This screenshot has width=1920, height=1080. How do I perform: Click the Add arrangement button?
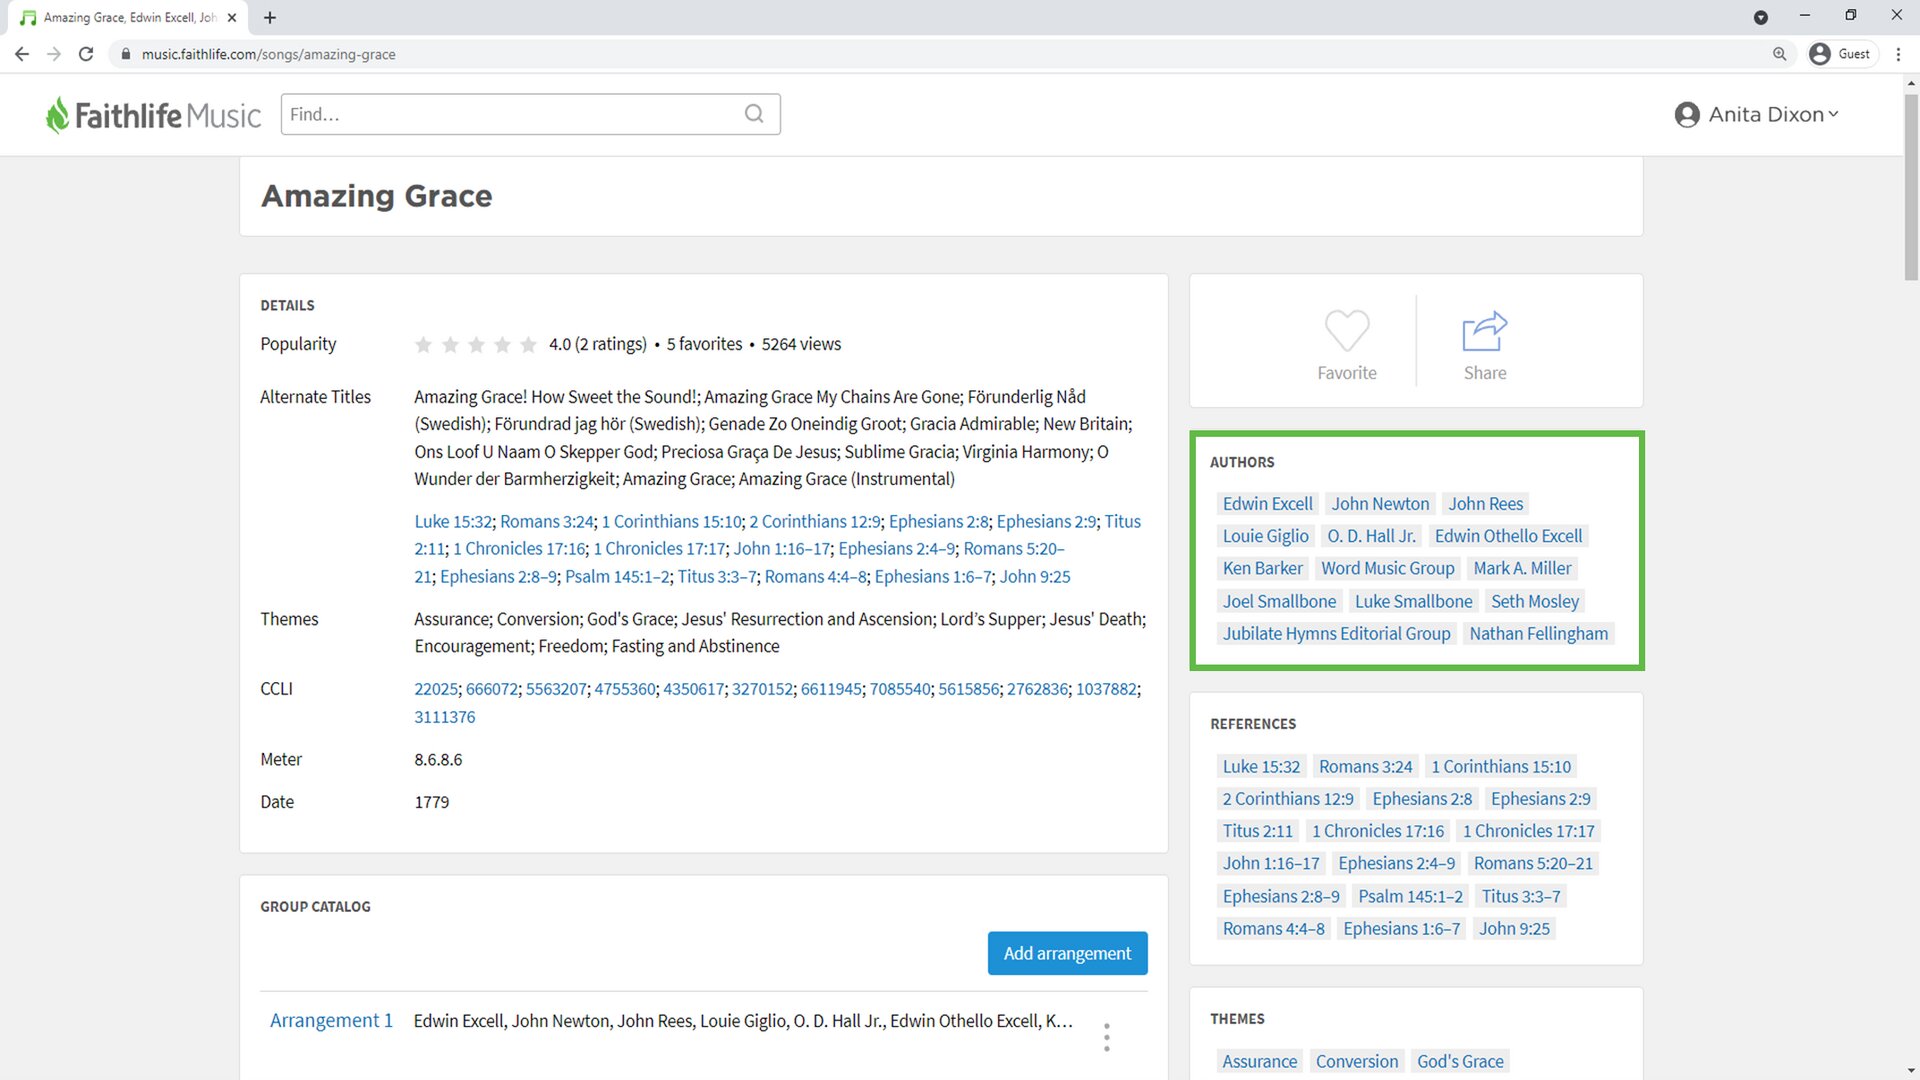[x=1067, y=953]
